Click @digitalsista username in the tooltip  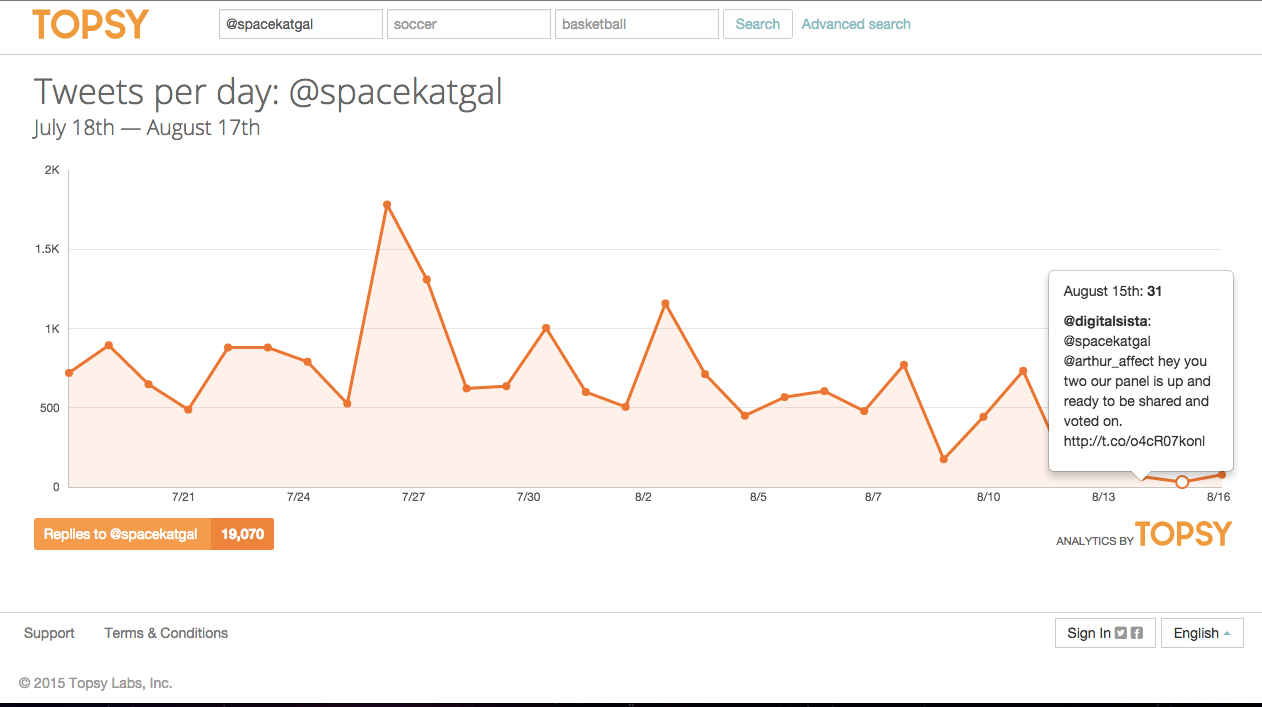(1105, 321)
